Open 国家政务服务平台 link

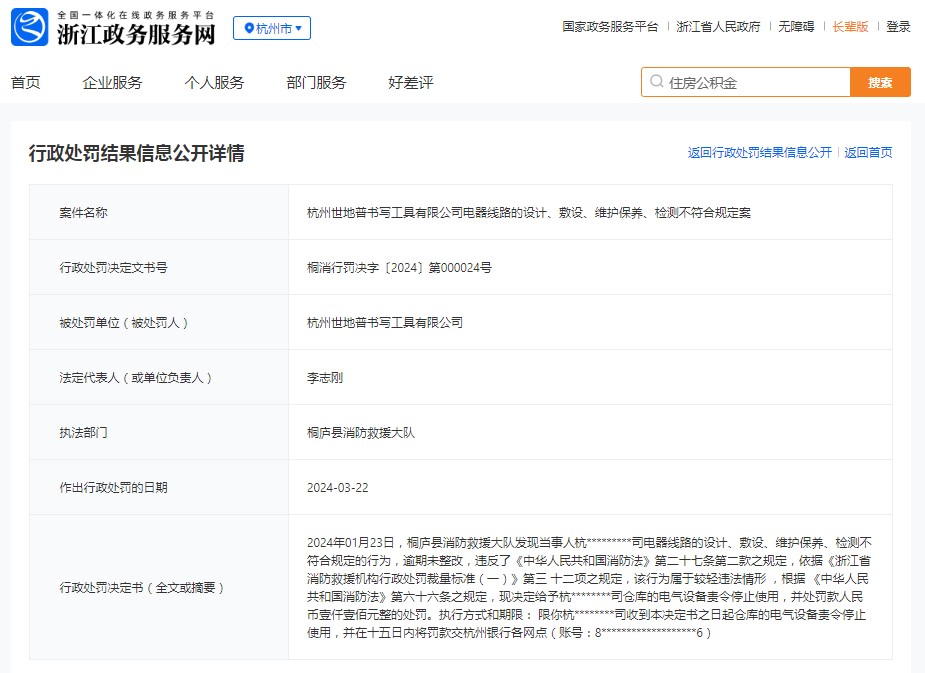610,27
